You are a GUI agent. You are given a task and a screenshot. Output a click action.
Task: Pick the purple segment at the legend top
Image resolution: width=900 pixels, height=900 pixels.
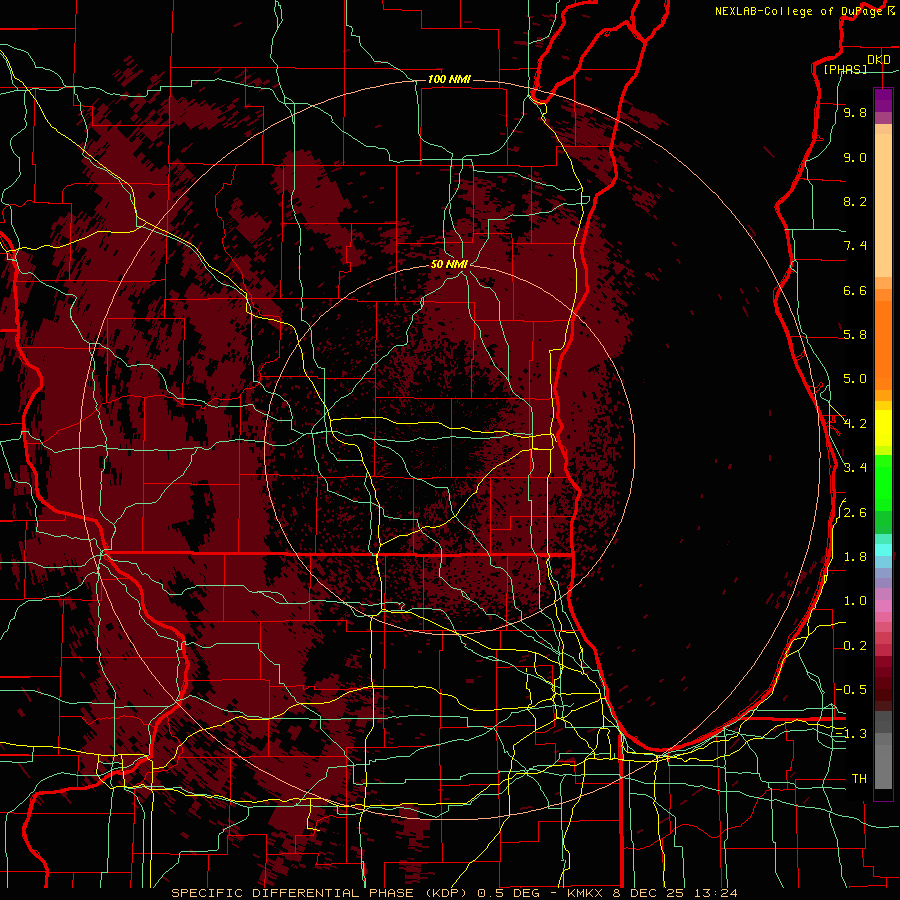pyautogui.click(x=883, y=100)
